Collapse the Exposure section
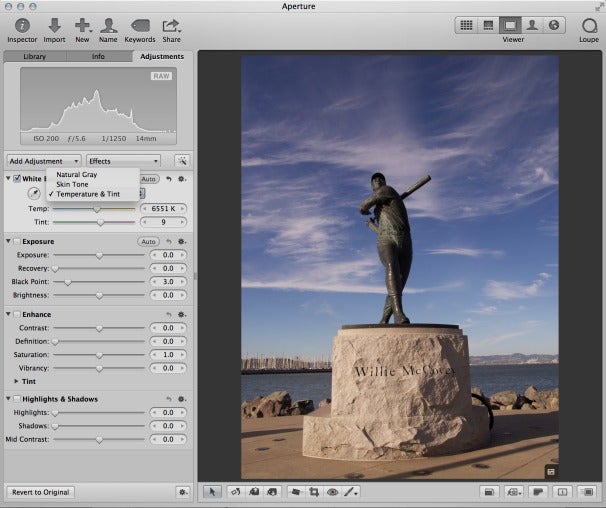 click(x=8, y=241)
